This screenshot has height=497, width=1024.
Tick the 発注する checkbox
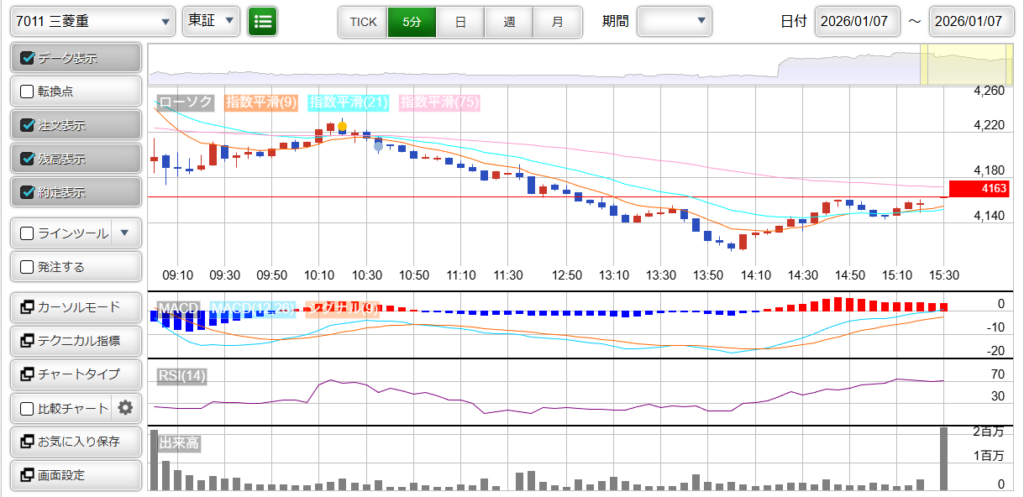27,267
